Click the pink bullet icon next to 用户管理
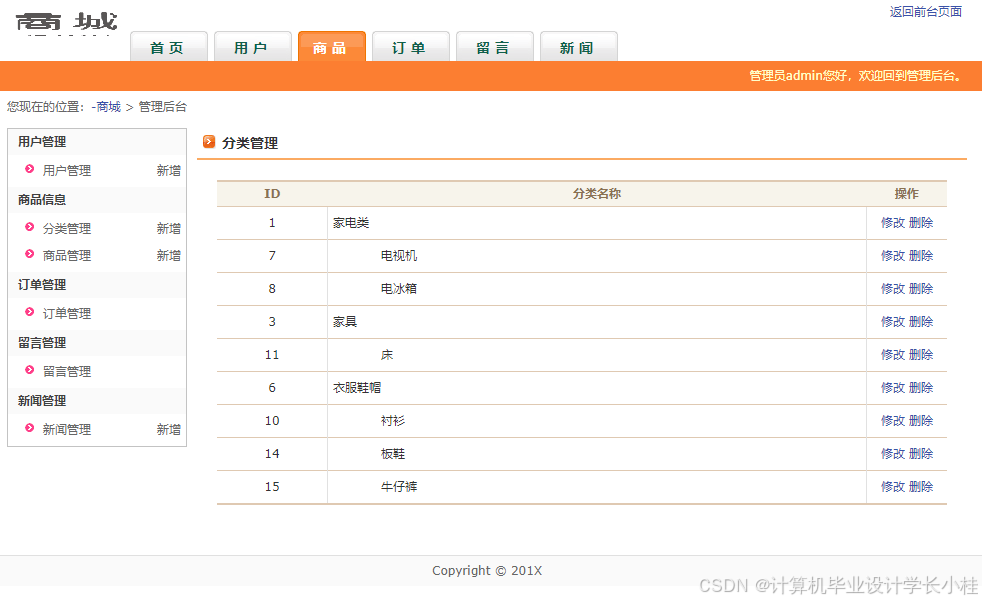The image size is (982, 603). (x=29, y=169)
